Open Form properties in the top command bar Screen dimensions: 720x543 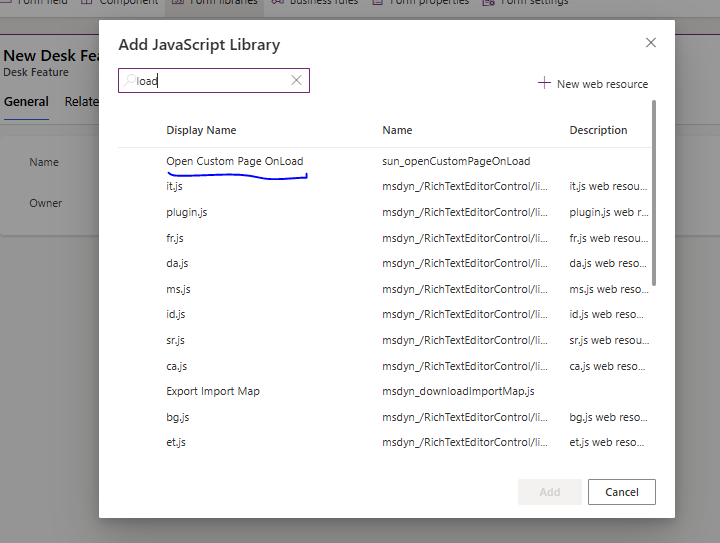pyautogui.click(x=421, y=2)
